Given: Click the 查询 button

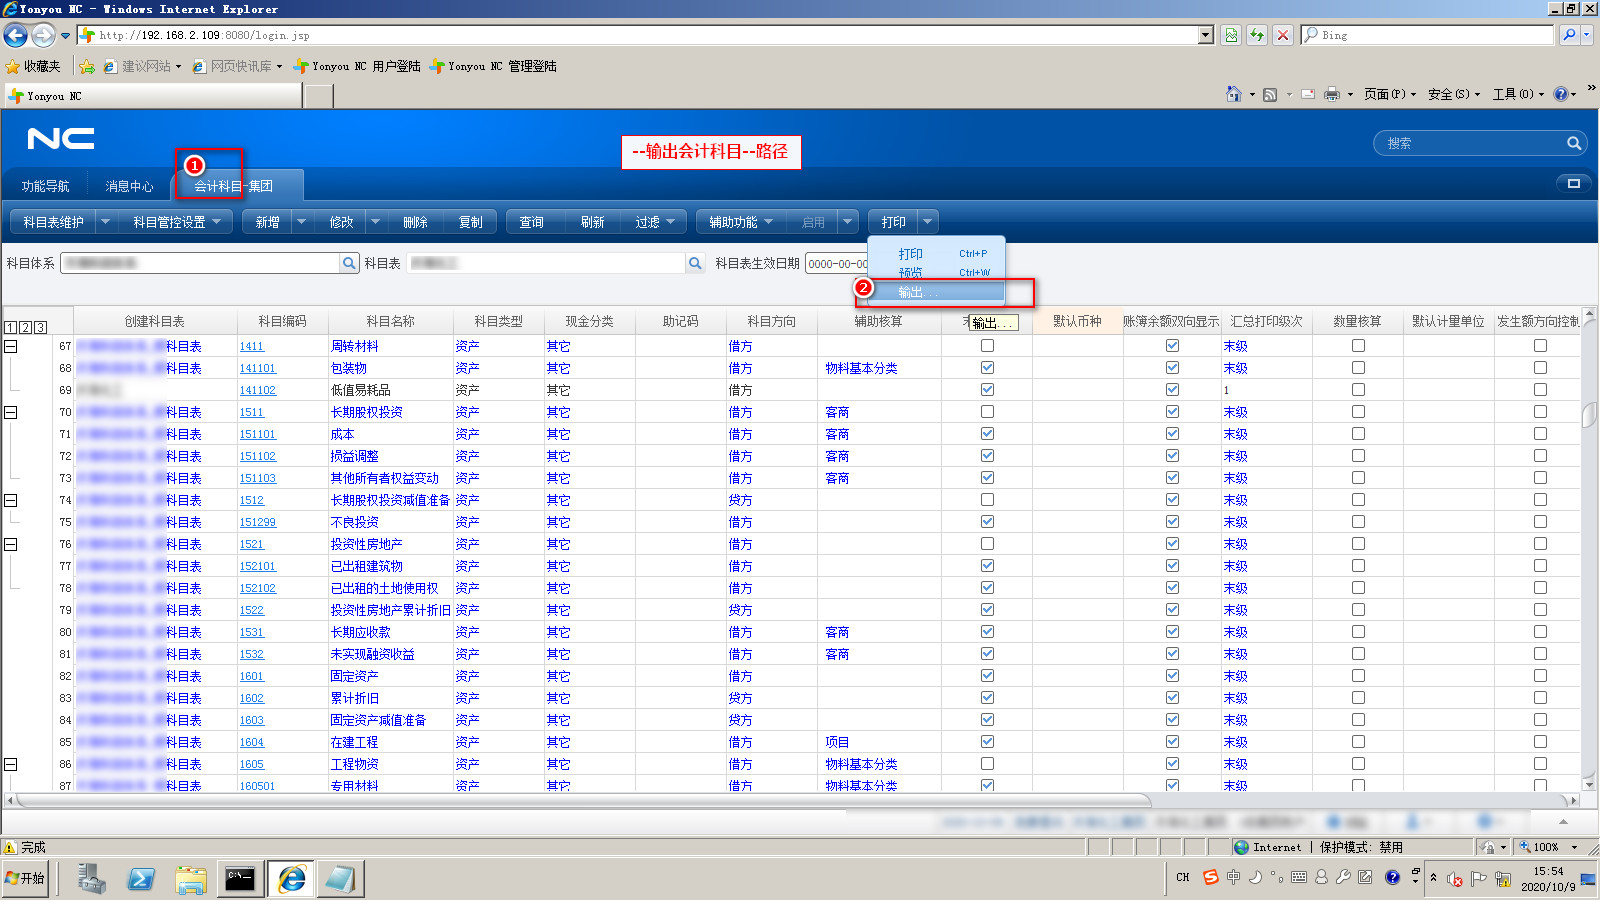Looking at the screenshot, I should click(x=532, y=222).
